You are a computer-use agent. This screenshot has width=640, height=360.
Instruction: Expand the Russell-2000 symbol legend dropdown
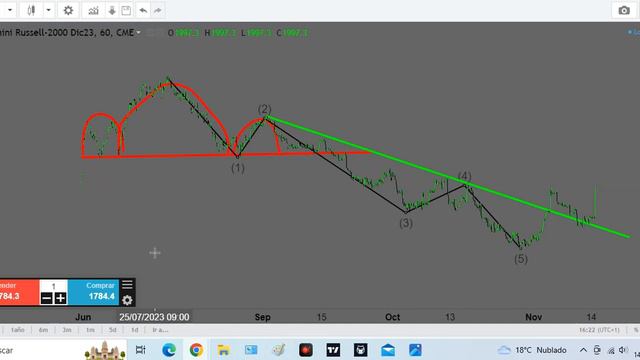point(138,32)
